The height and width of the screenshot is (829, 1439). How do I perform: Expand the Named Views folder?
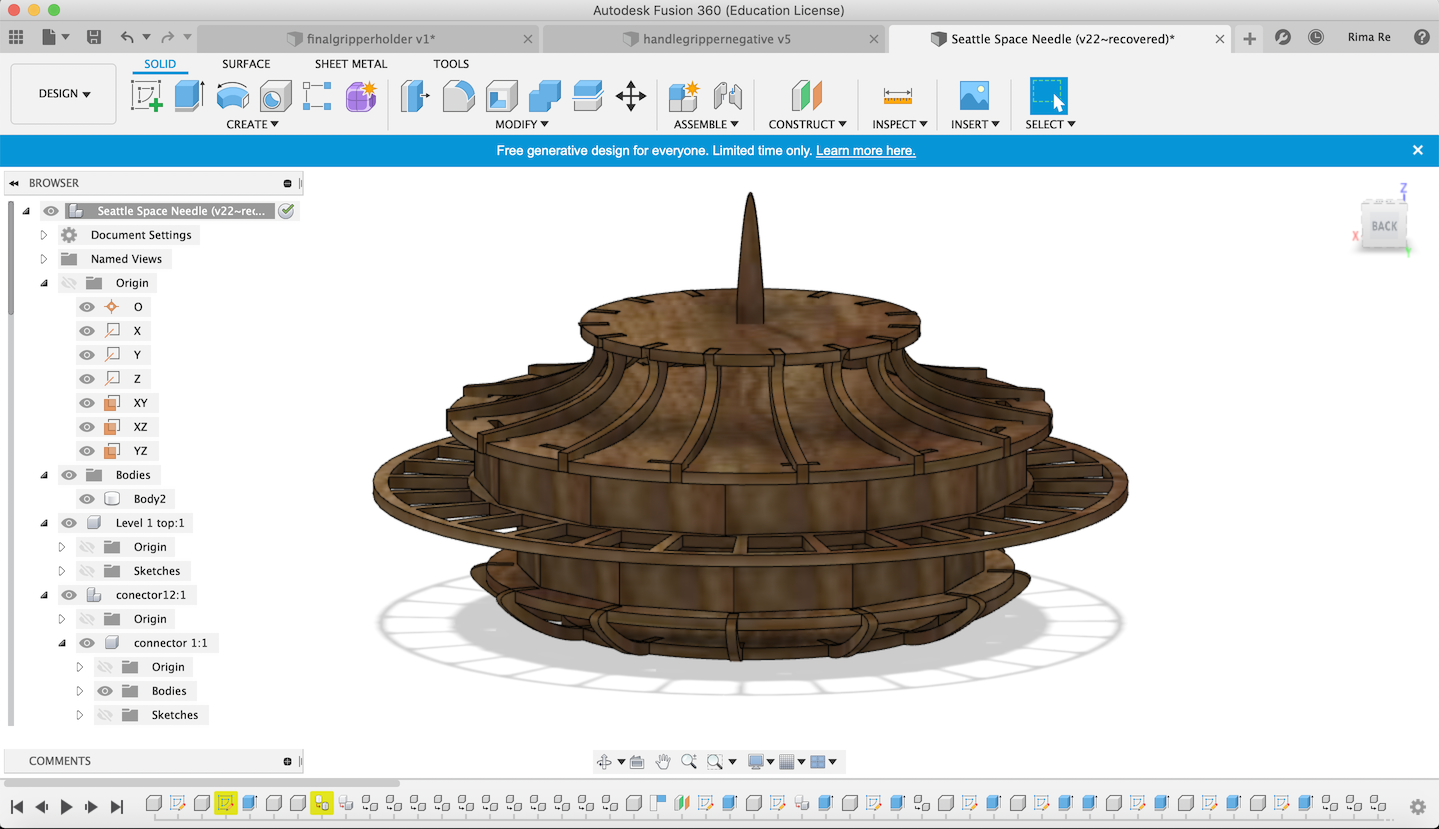click(44, 259)
